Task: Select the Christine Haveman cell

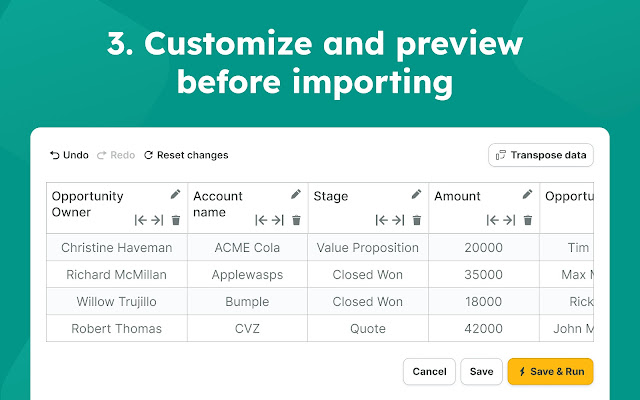Action: [x=117, y=247]
